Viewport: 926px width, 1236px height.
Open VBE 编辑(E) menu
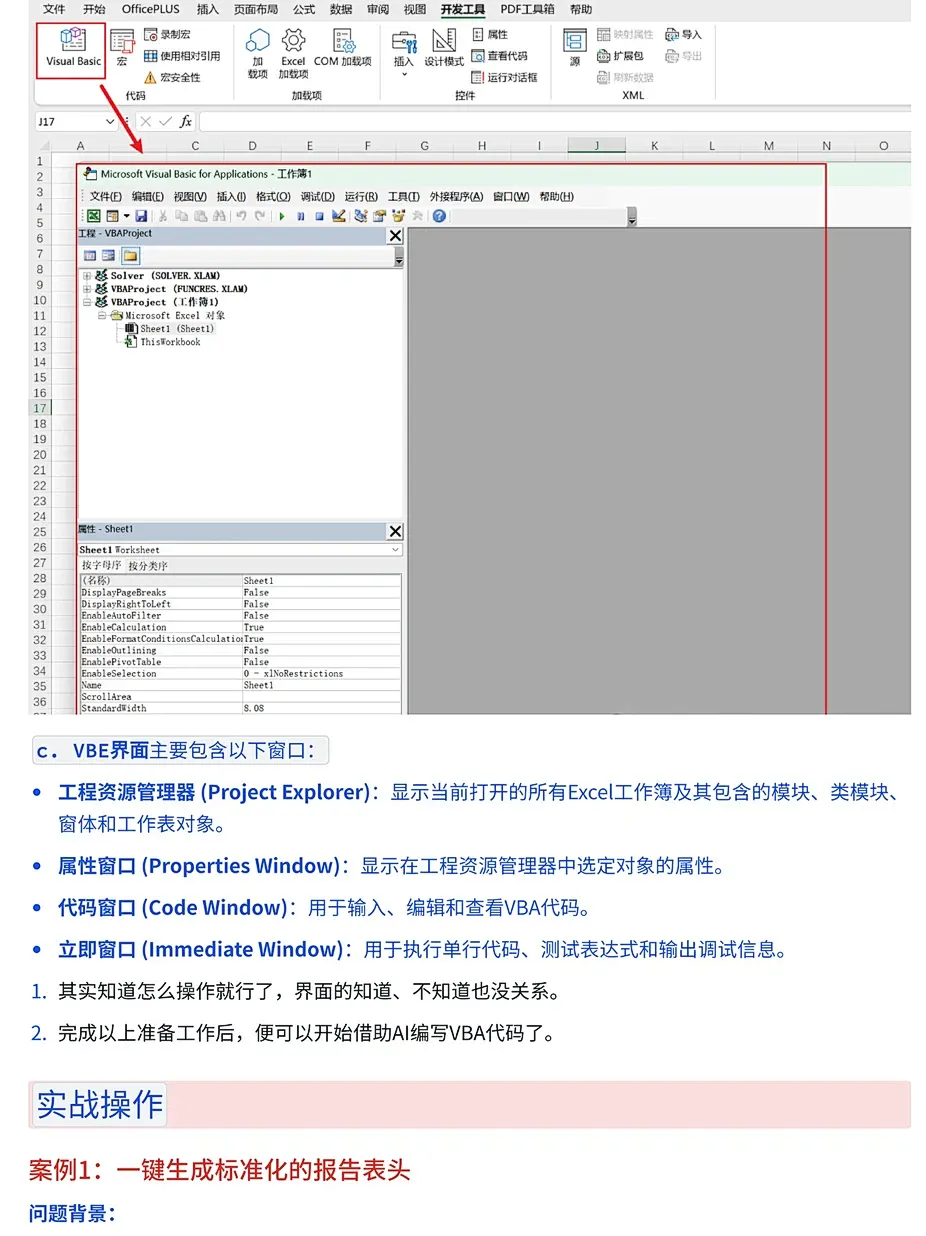click(x=148, y=197)
